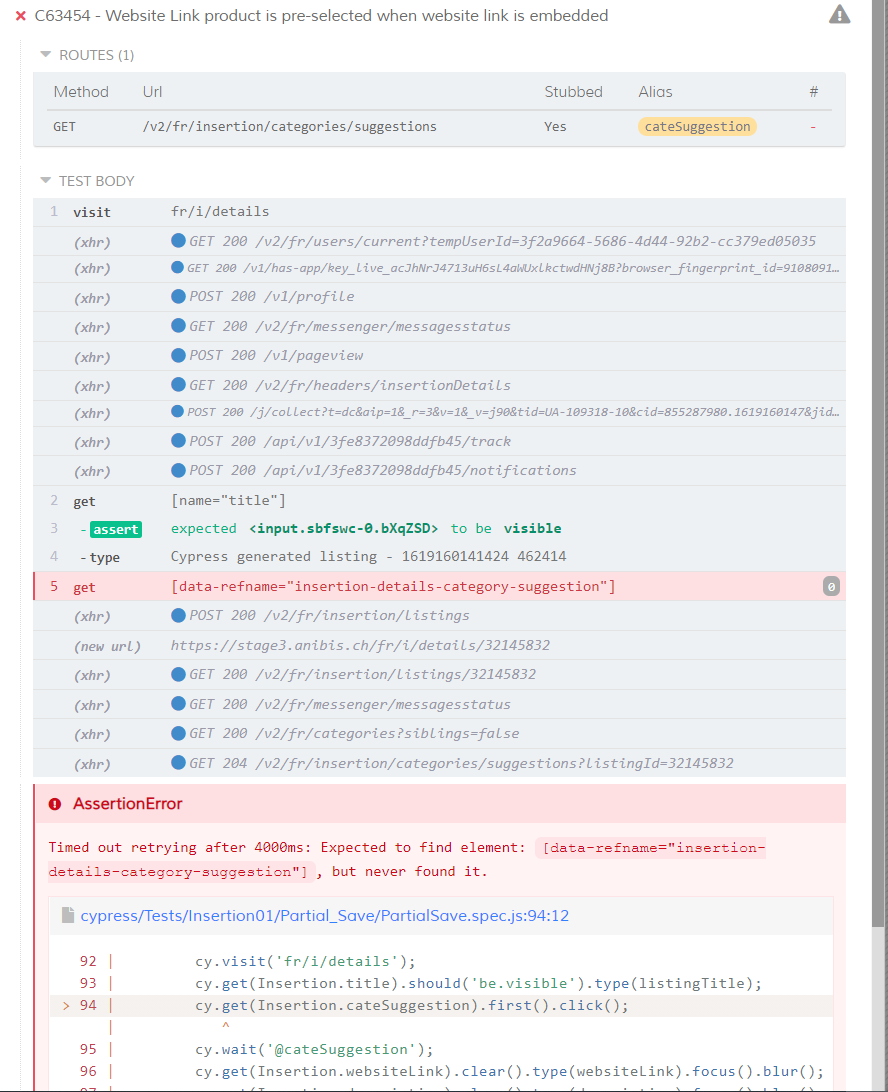The width and height of the screenshot is (888, 1092).
Task: Select the cateSuggestion alias badge
Action: 697,126
